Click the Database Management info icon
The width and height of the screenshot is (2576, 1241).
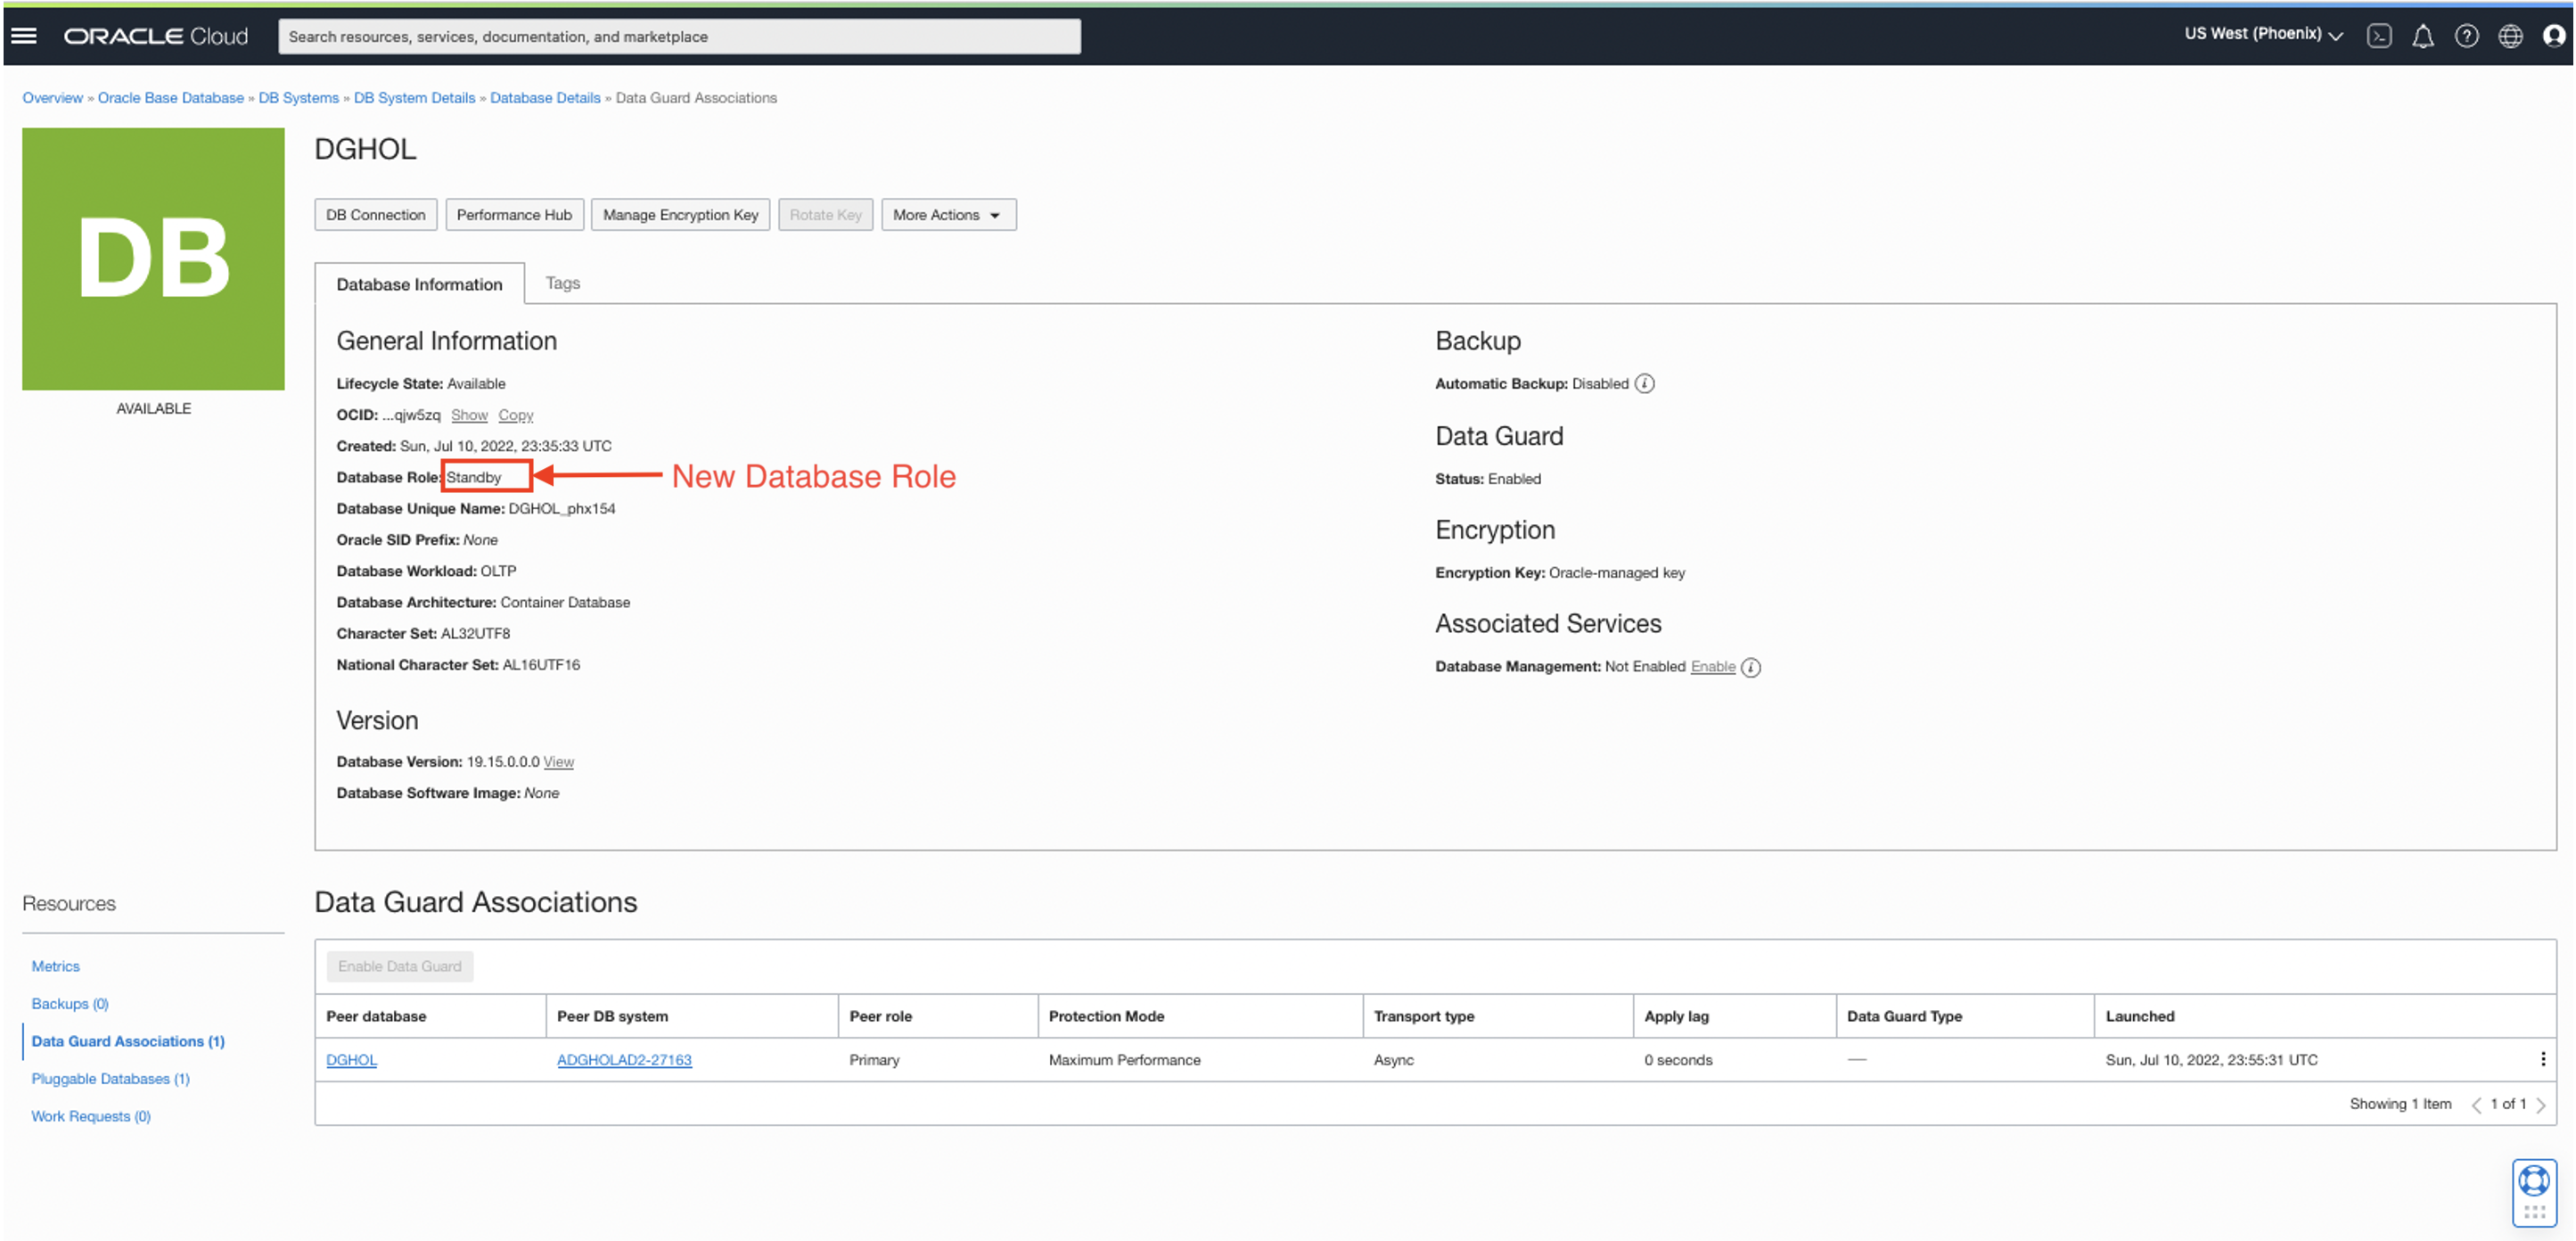1750,667
